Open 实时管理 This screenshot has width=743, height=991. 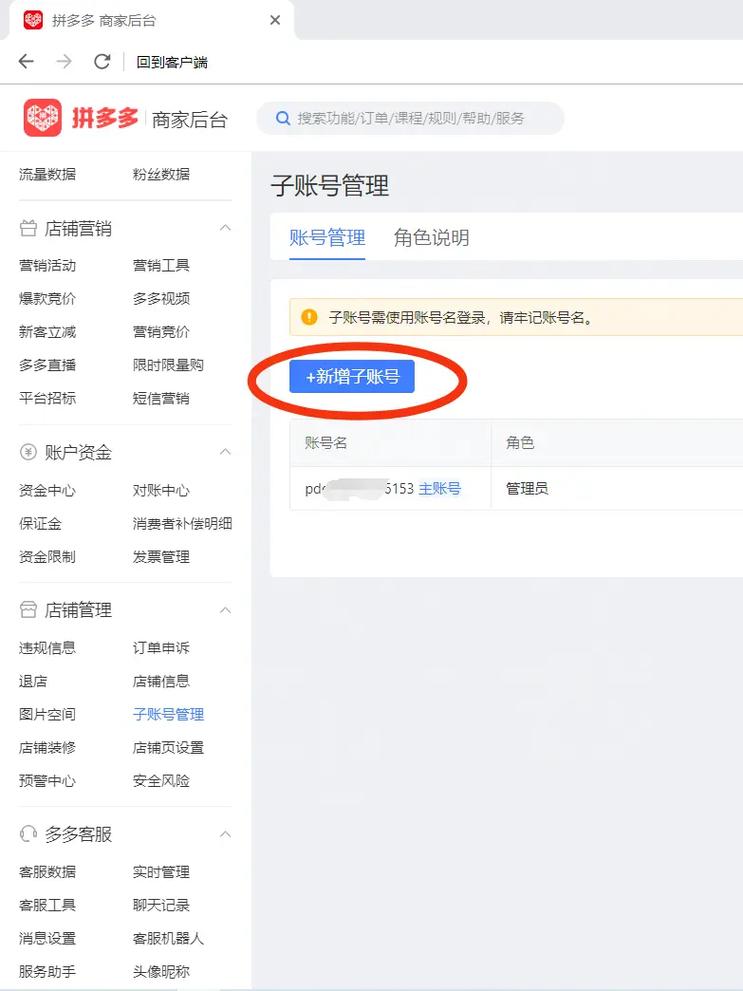click(x=161, y=872)
